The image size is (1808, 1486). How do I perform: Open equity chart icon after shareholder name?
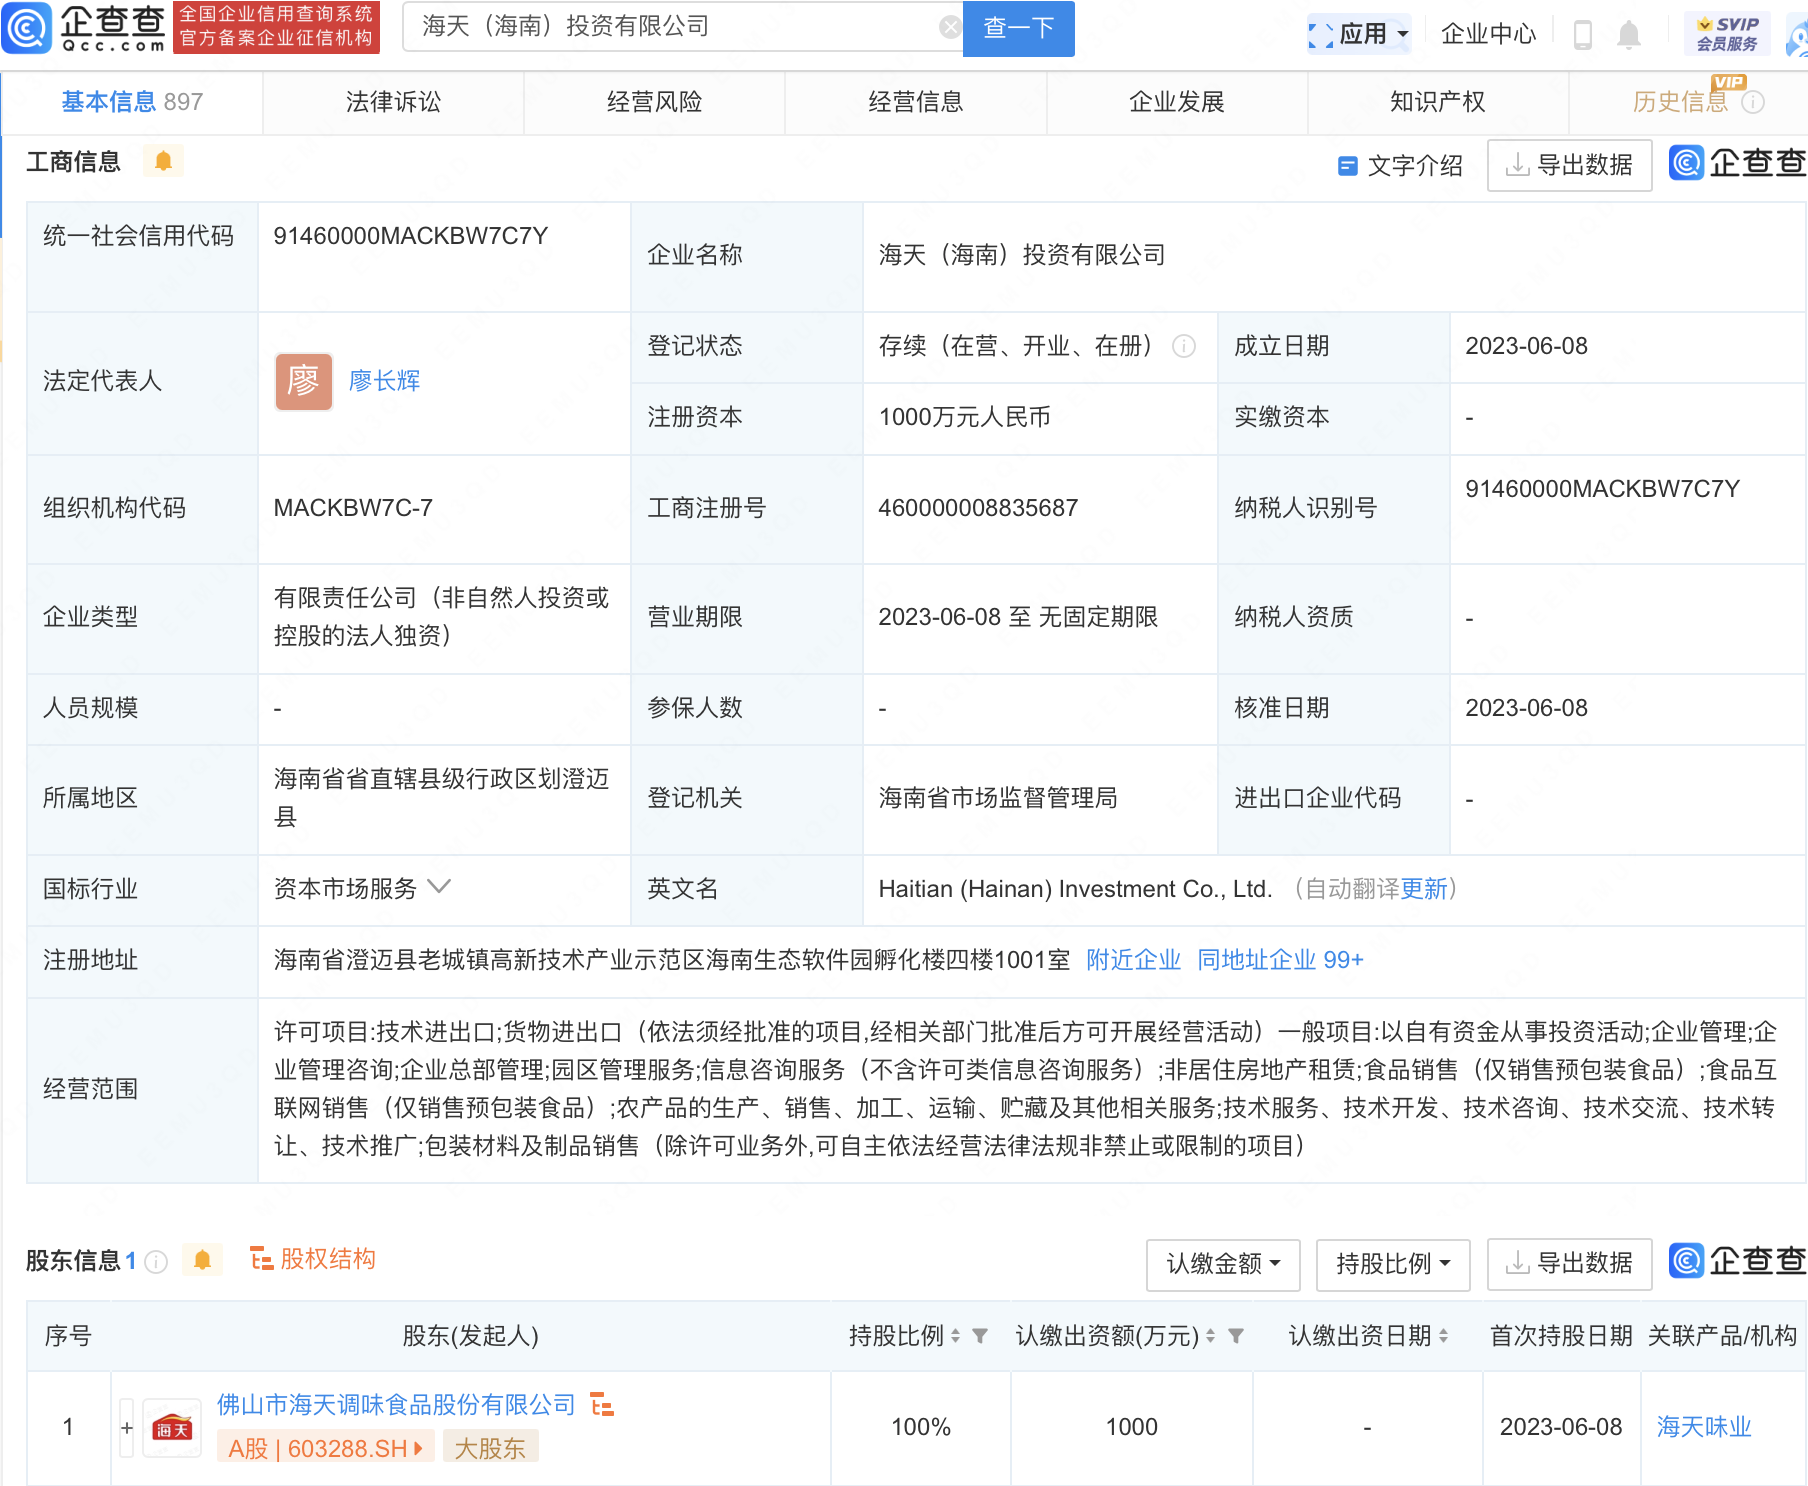pos(602,1405)
